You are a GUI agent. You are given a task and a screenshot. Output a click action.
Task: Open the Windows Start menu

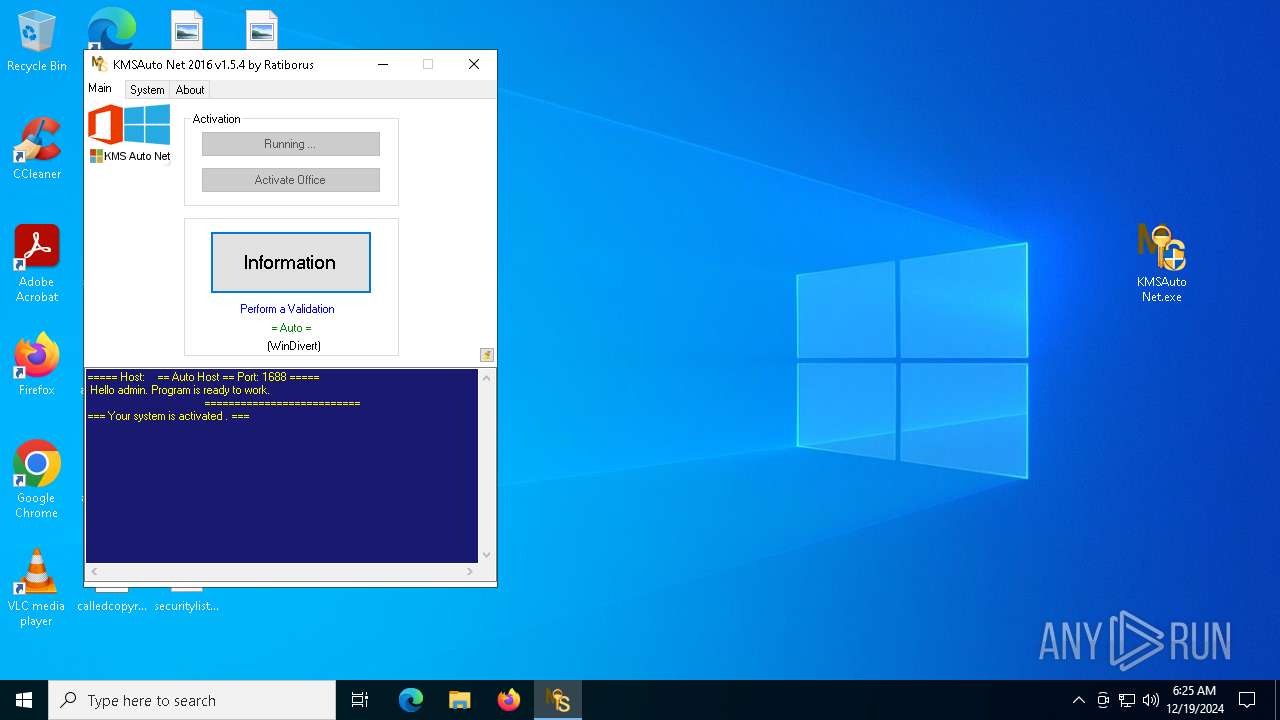coord(24,700)
